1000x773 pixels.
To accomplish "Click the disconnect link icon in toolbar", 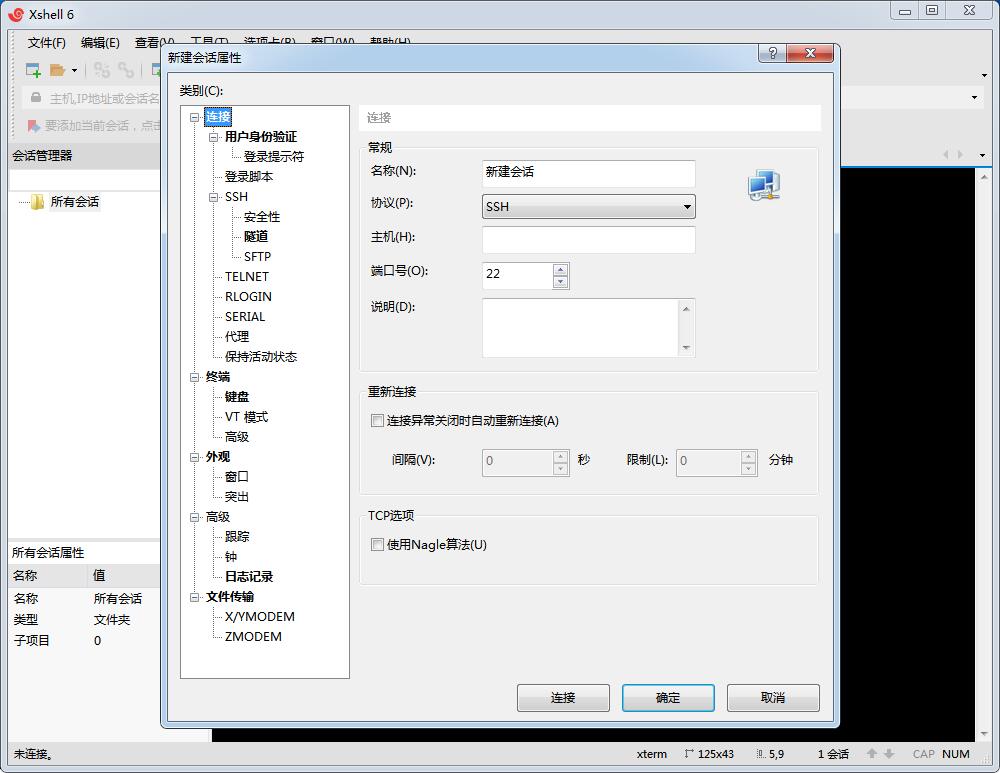I will (126, 70).
